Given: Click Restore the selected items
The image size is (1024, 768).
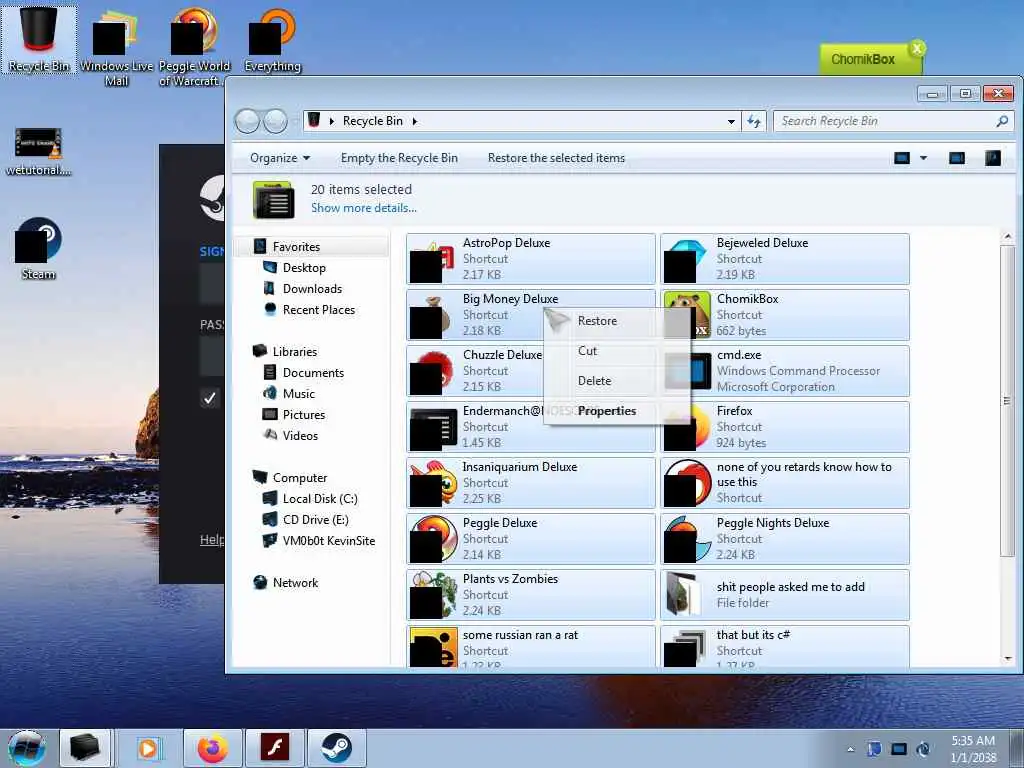Looking at the screenshot, I should 556,158.
